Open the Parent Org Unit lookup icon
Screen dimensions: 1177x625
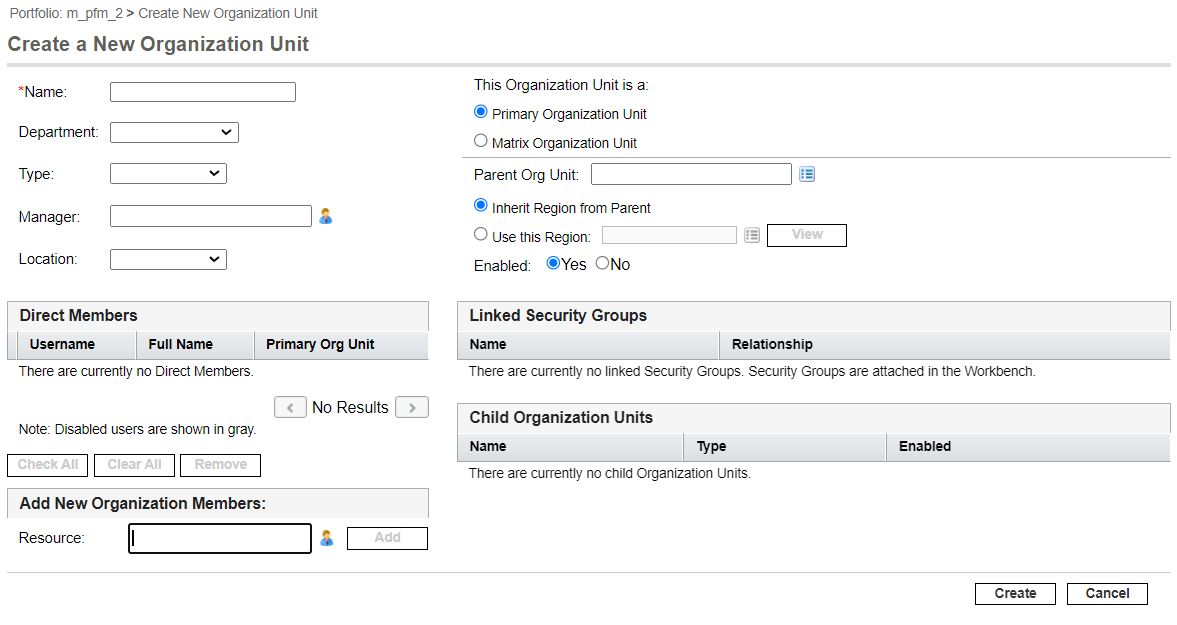pos(808,175)
